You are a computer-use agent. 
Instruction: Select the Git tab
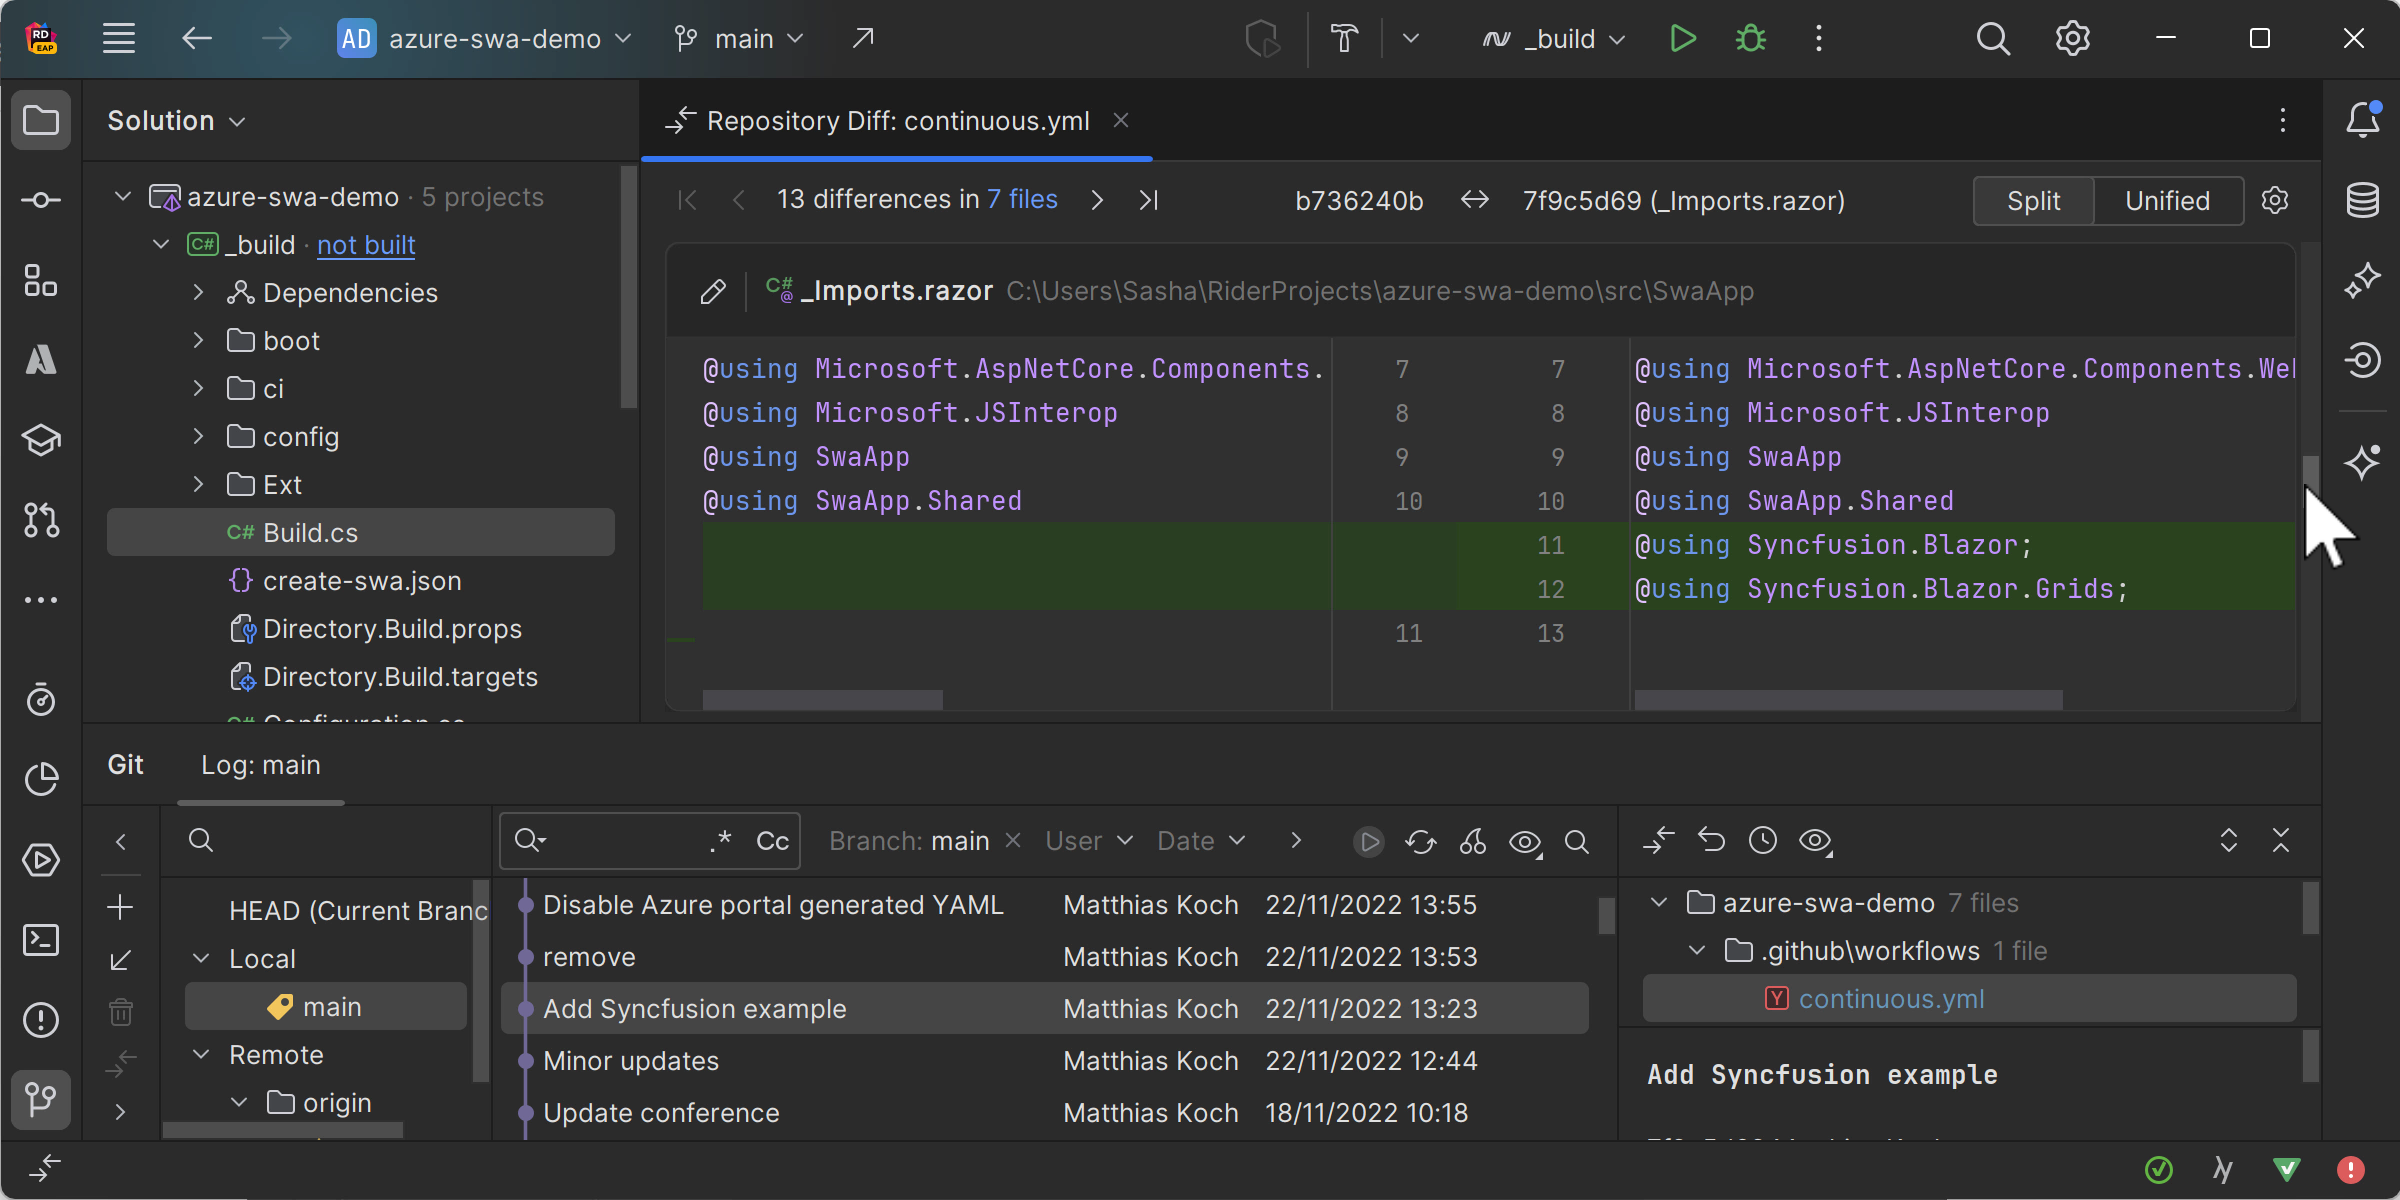tap(126, 765)
